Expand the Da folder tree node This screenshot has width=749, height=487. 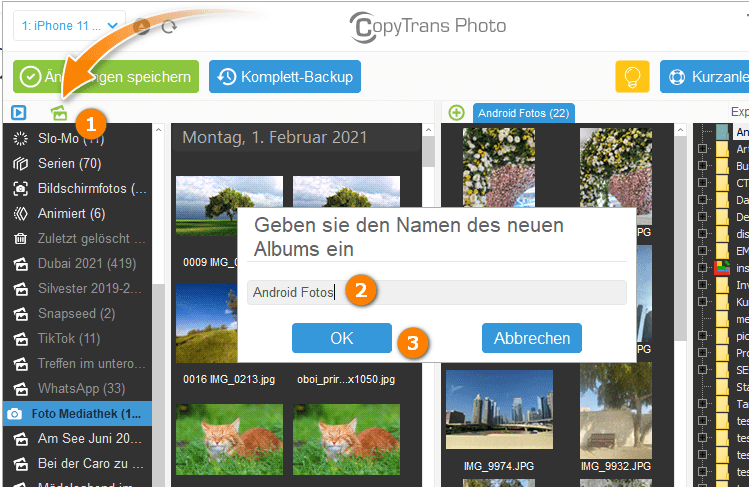[702, 199]
